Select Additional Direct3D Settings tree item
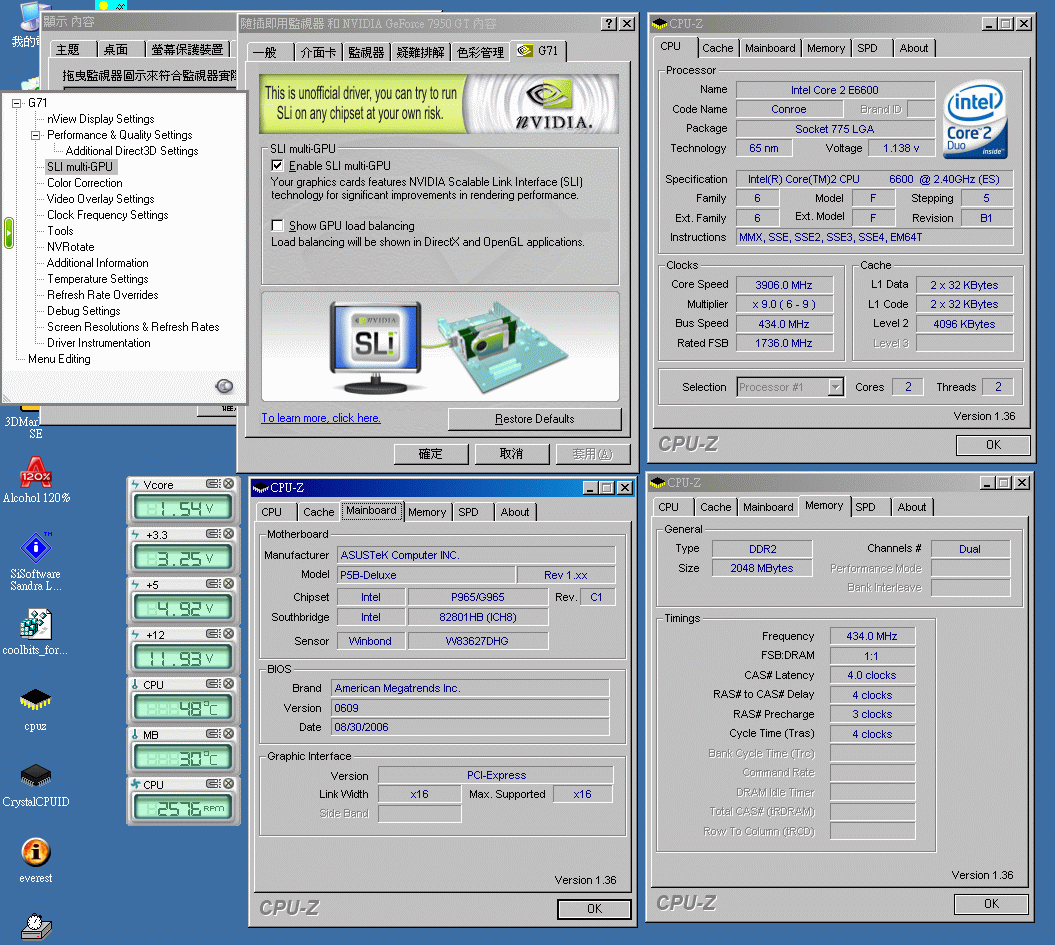The height and width of the screenshot is (945, 1055). pyautogui.click(x=132, y=151)
